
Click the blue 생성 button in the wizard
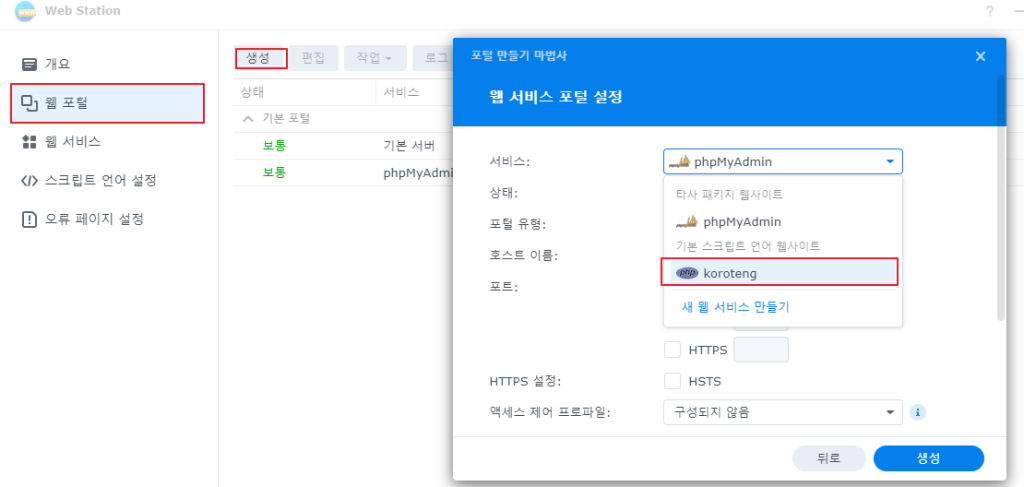(928, 458)
